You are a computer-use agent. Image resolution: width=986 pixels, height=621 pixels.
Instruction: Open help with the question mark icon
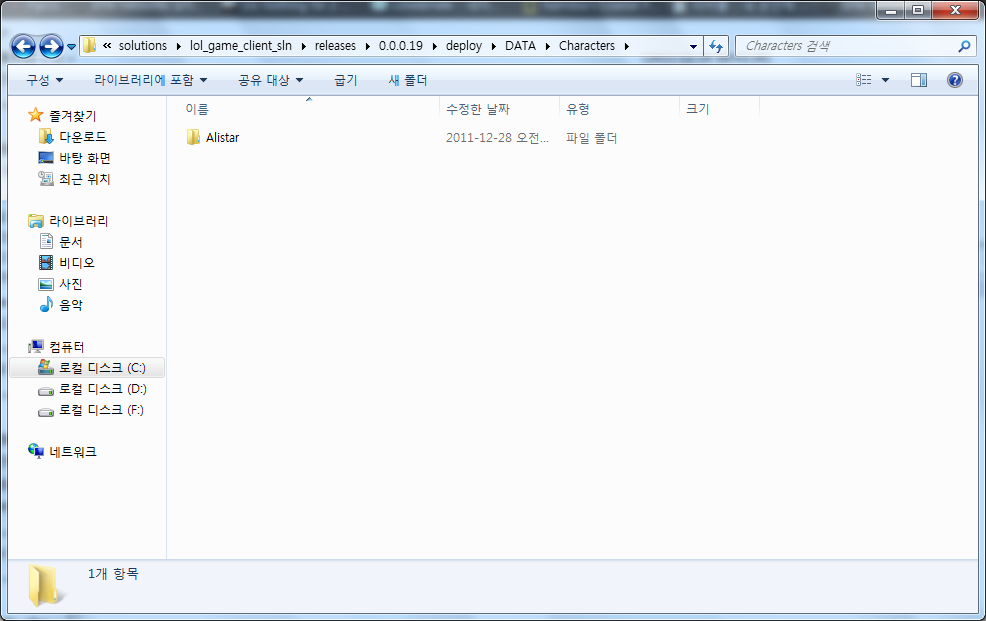coord(955,80)
